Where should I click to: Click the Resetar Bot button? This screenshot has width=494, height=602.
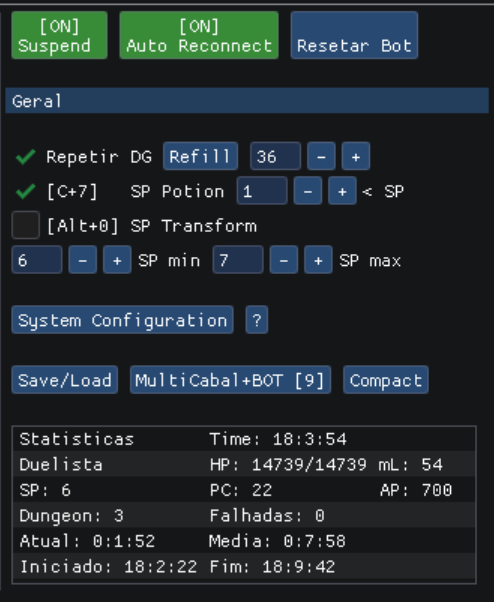(354, 35)
